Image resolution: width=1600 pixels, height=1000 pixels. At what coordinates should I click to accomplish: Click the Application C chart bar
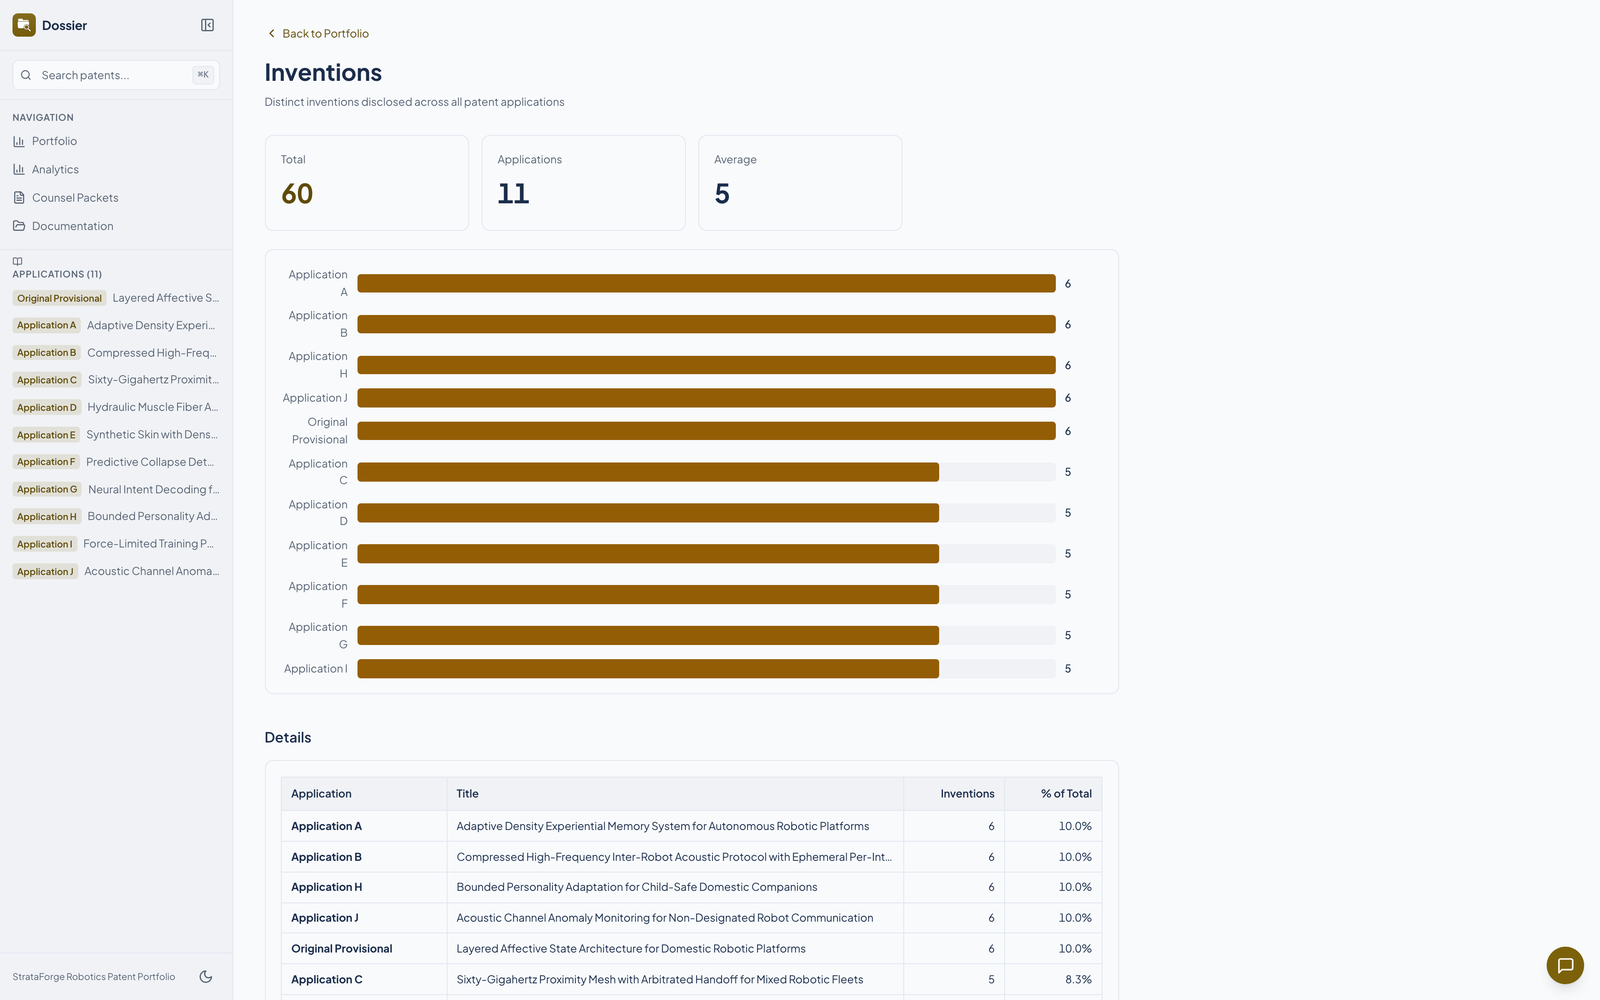click(648, 472)
